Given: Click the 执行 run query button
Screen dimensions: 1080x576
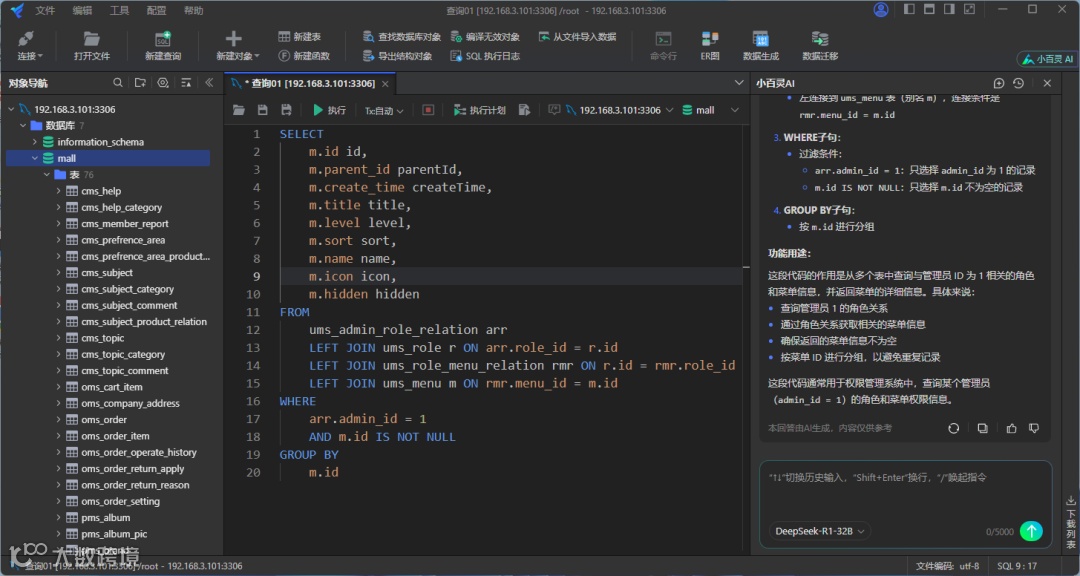Looking at the screenshot, I should pyautogui.click(x=329, y=110).
